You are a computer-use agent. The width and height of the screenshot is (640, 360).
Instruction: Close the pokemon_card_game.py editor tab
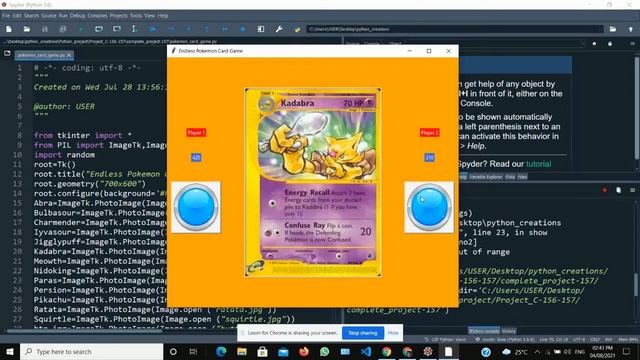coord(69,55)
